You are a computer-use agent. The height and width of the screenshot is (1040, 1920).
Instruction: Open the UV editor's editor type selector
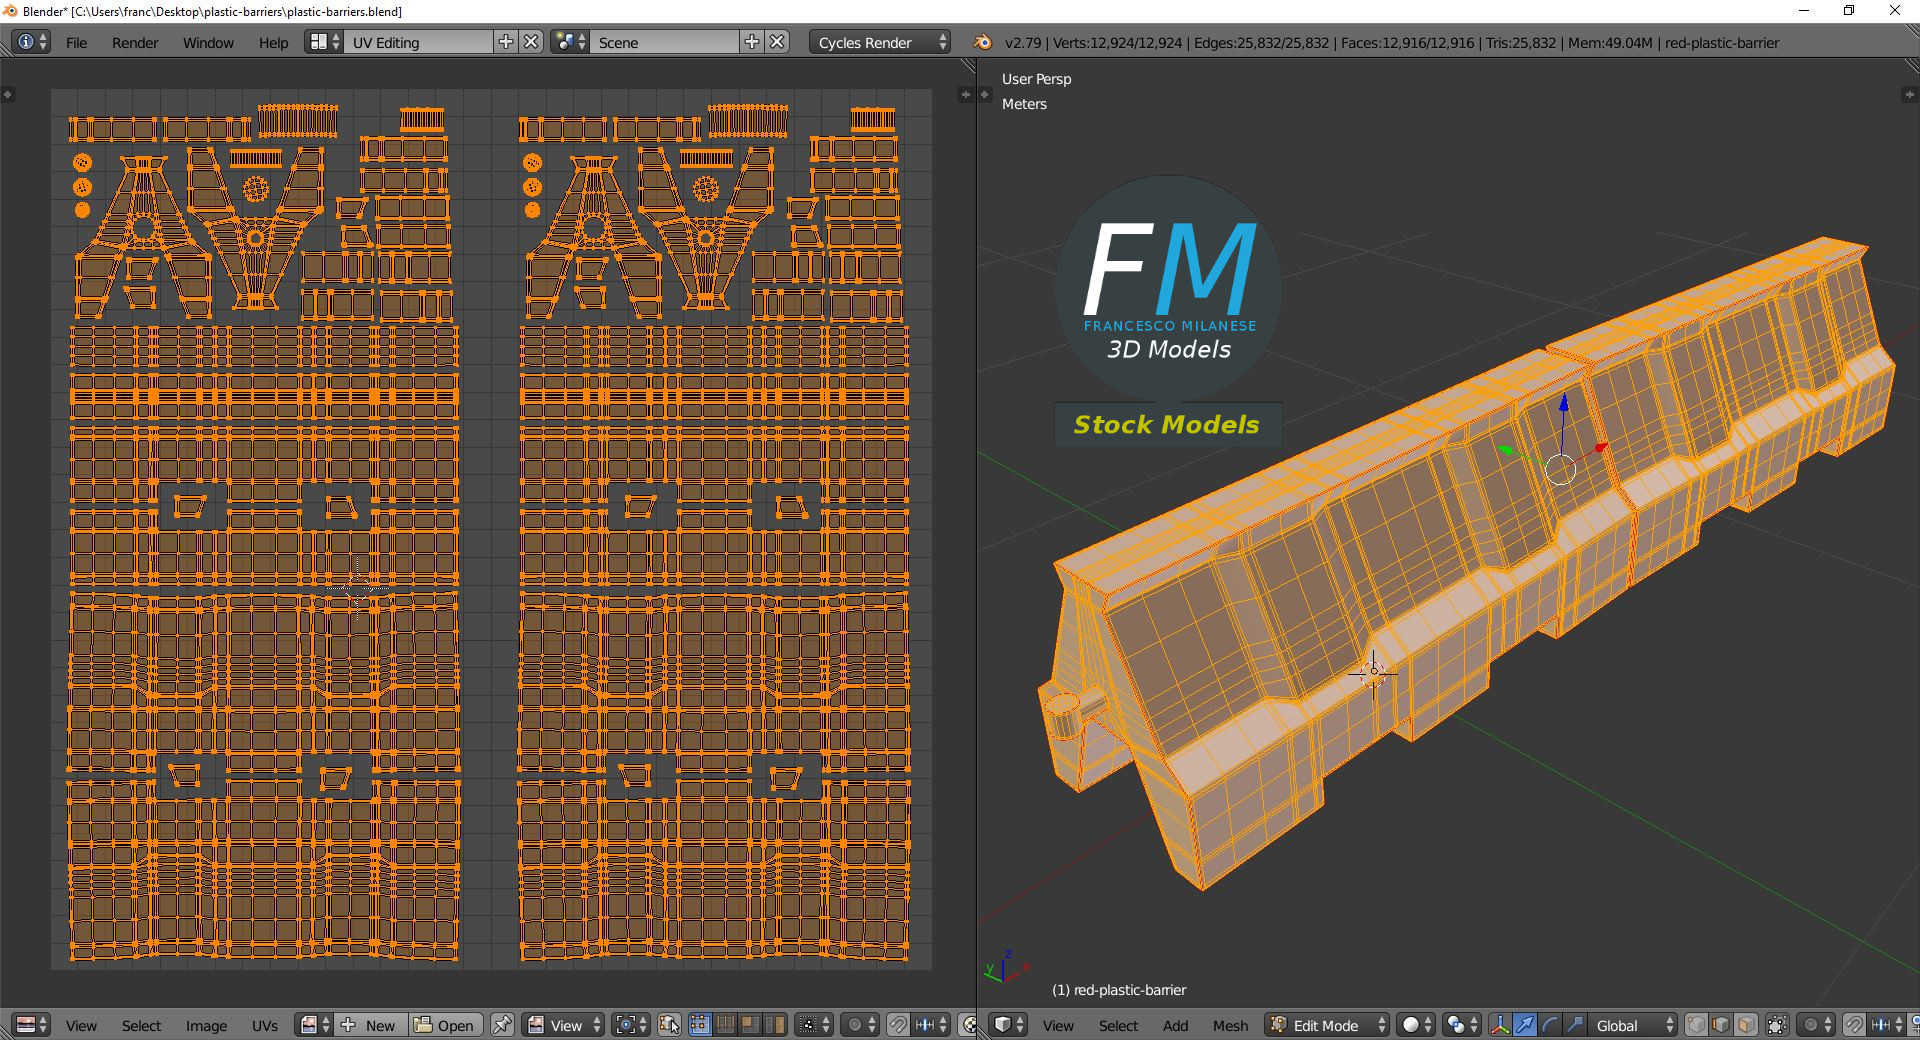(x=31, y=1025)
